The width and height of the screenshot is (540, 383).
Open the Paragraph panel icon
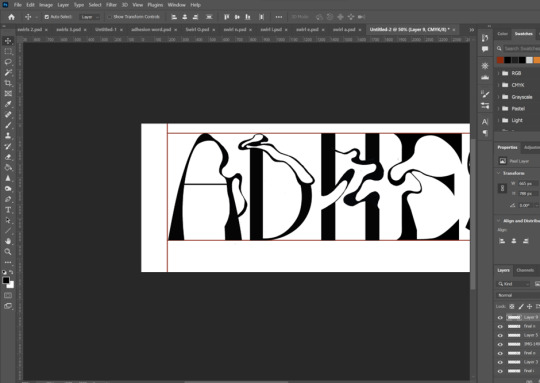tap(485, 133)
